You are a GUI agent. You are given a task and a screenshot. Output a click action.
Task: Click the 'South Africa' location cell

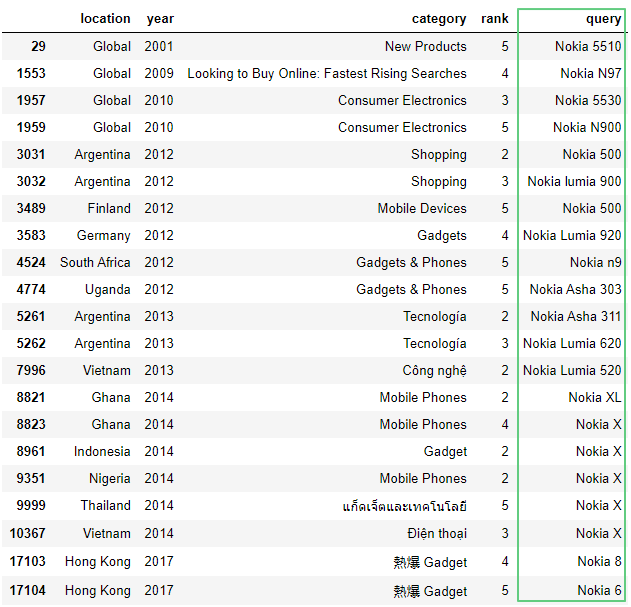click(x=95, y=262)
